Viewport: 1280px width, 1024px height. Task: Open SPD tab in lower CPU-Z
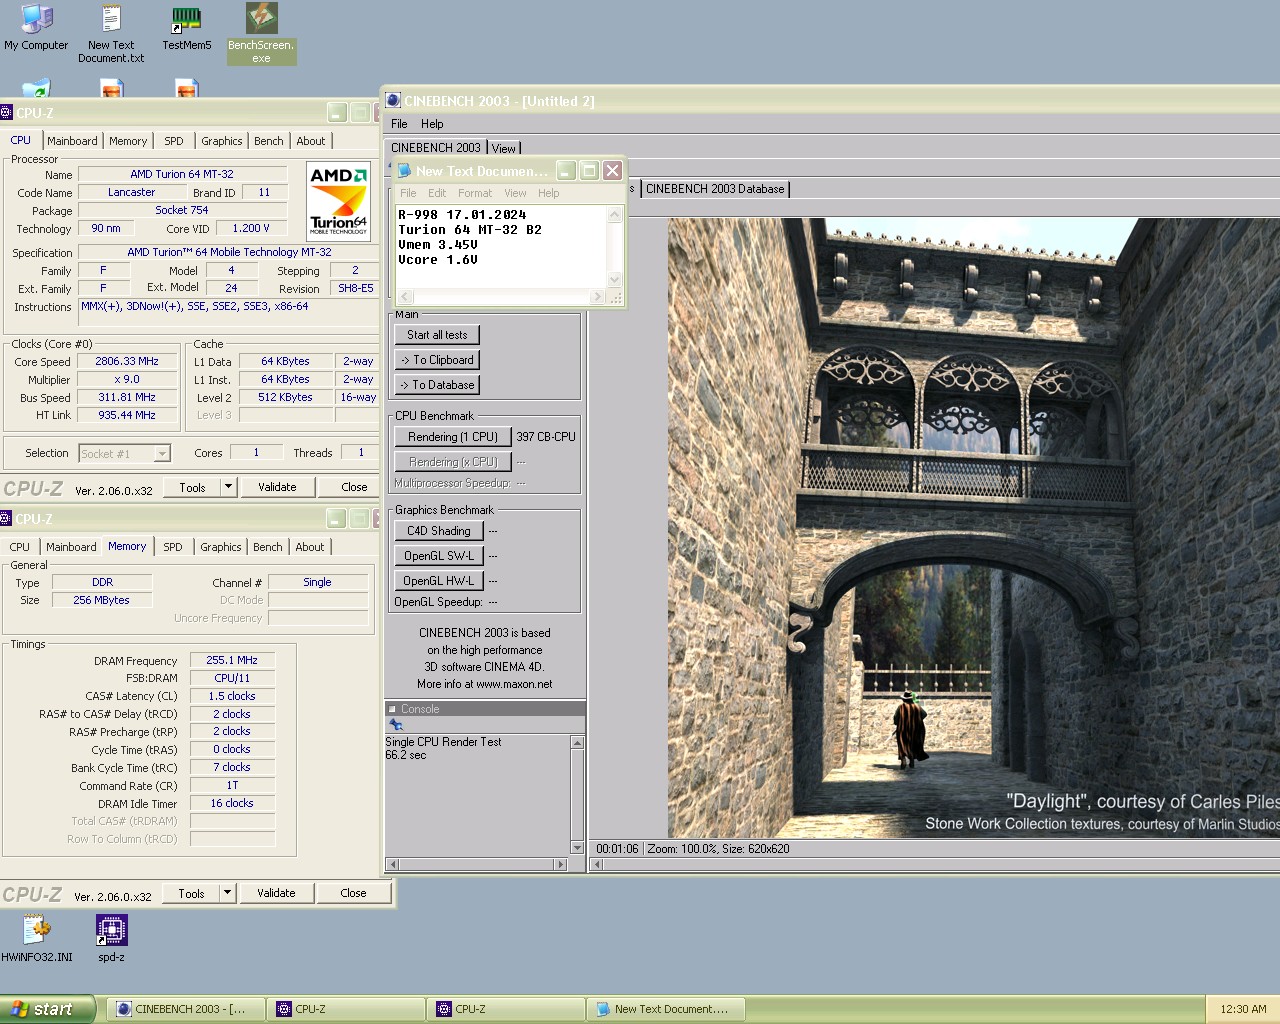(173, 547)
